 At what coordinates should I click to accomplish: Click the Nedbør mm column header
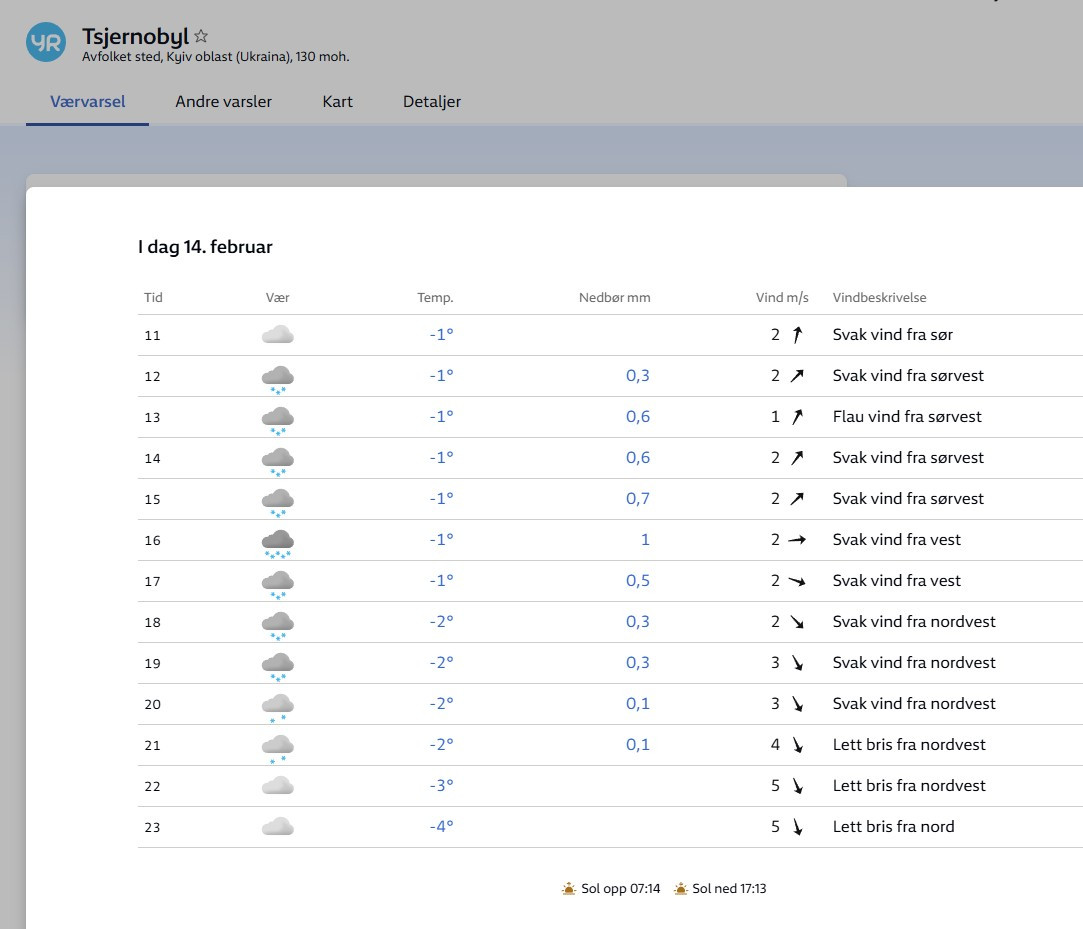[x=615, y=298]
